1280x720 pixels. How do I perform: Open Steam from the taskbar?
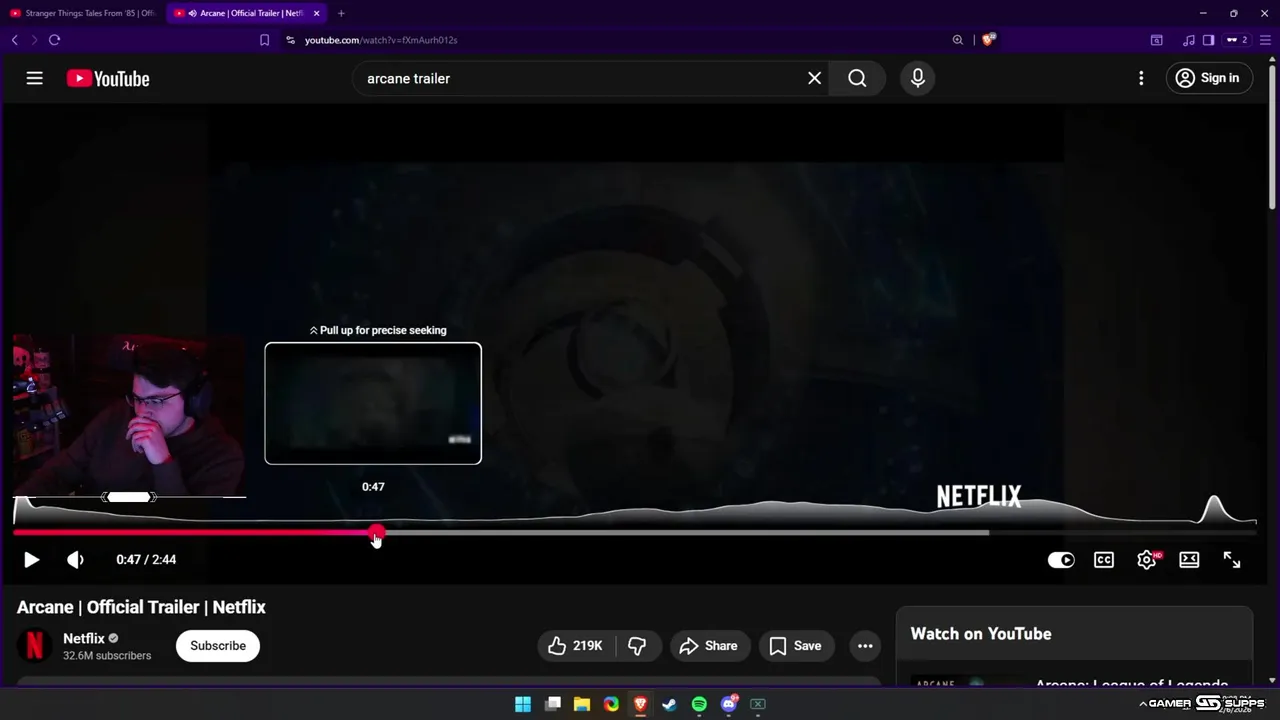pos(669,704)
